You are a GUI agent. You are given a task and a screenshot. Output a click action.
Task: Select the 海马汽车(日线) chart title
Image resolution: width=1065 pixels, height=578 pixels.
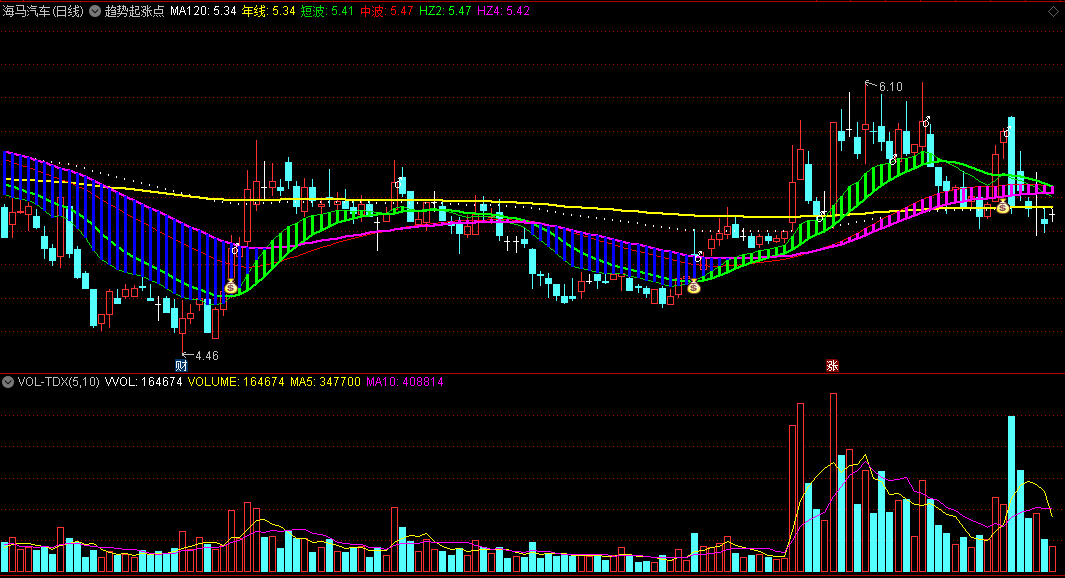tap(43, 11)
